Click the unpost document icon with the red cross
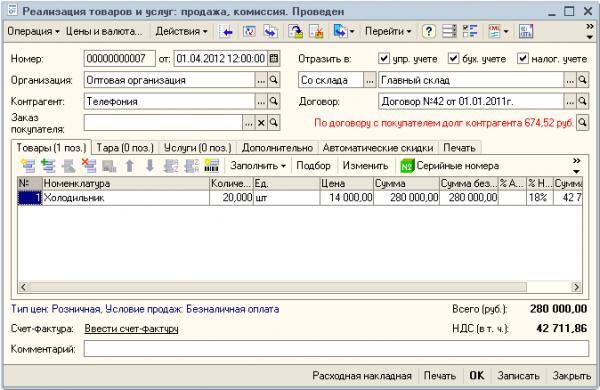 coord(316,32)
